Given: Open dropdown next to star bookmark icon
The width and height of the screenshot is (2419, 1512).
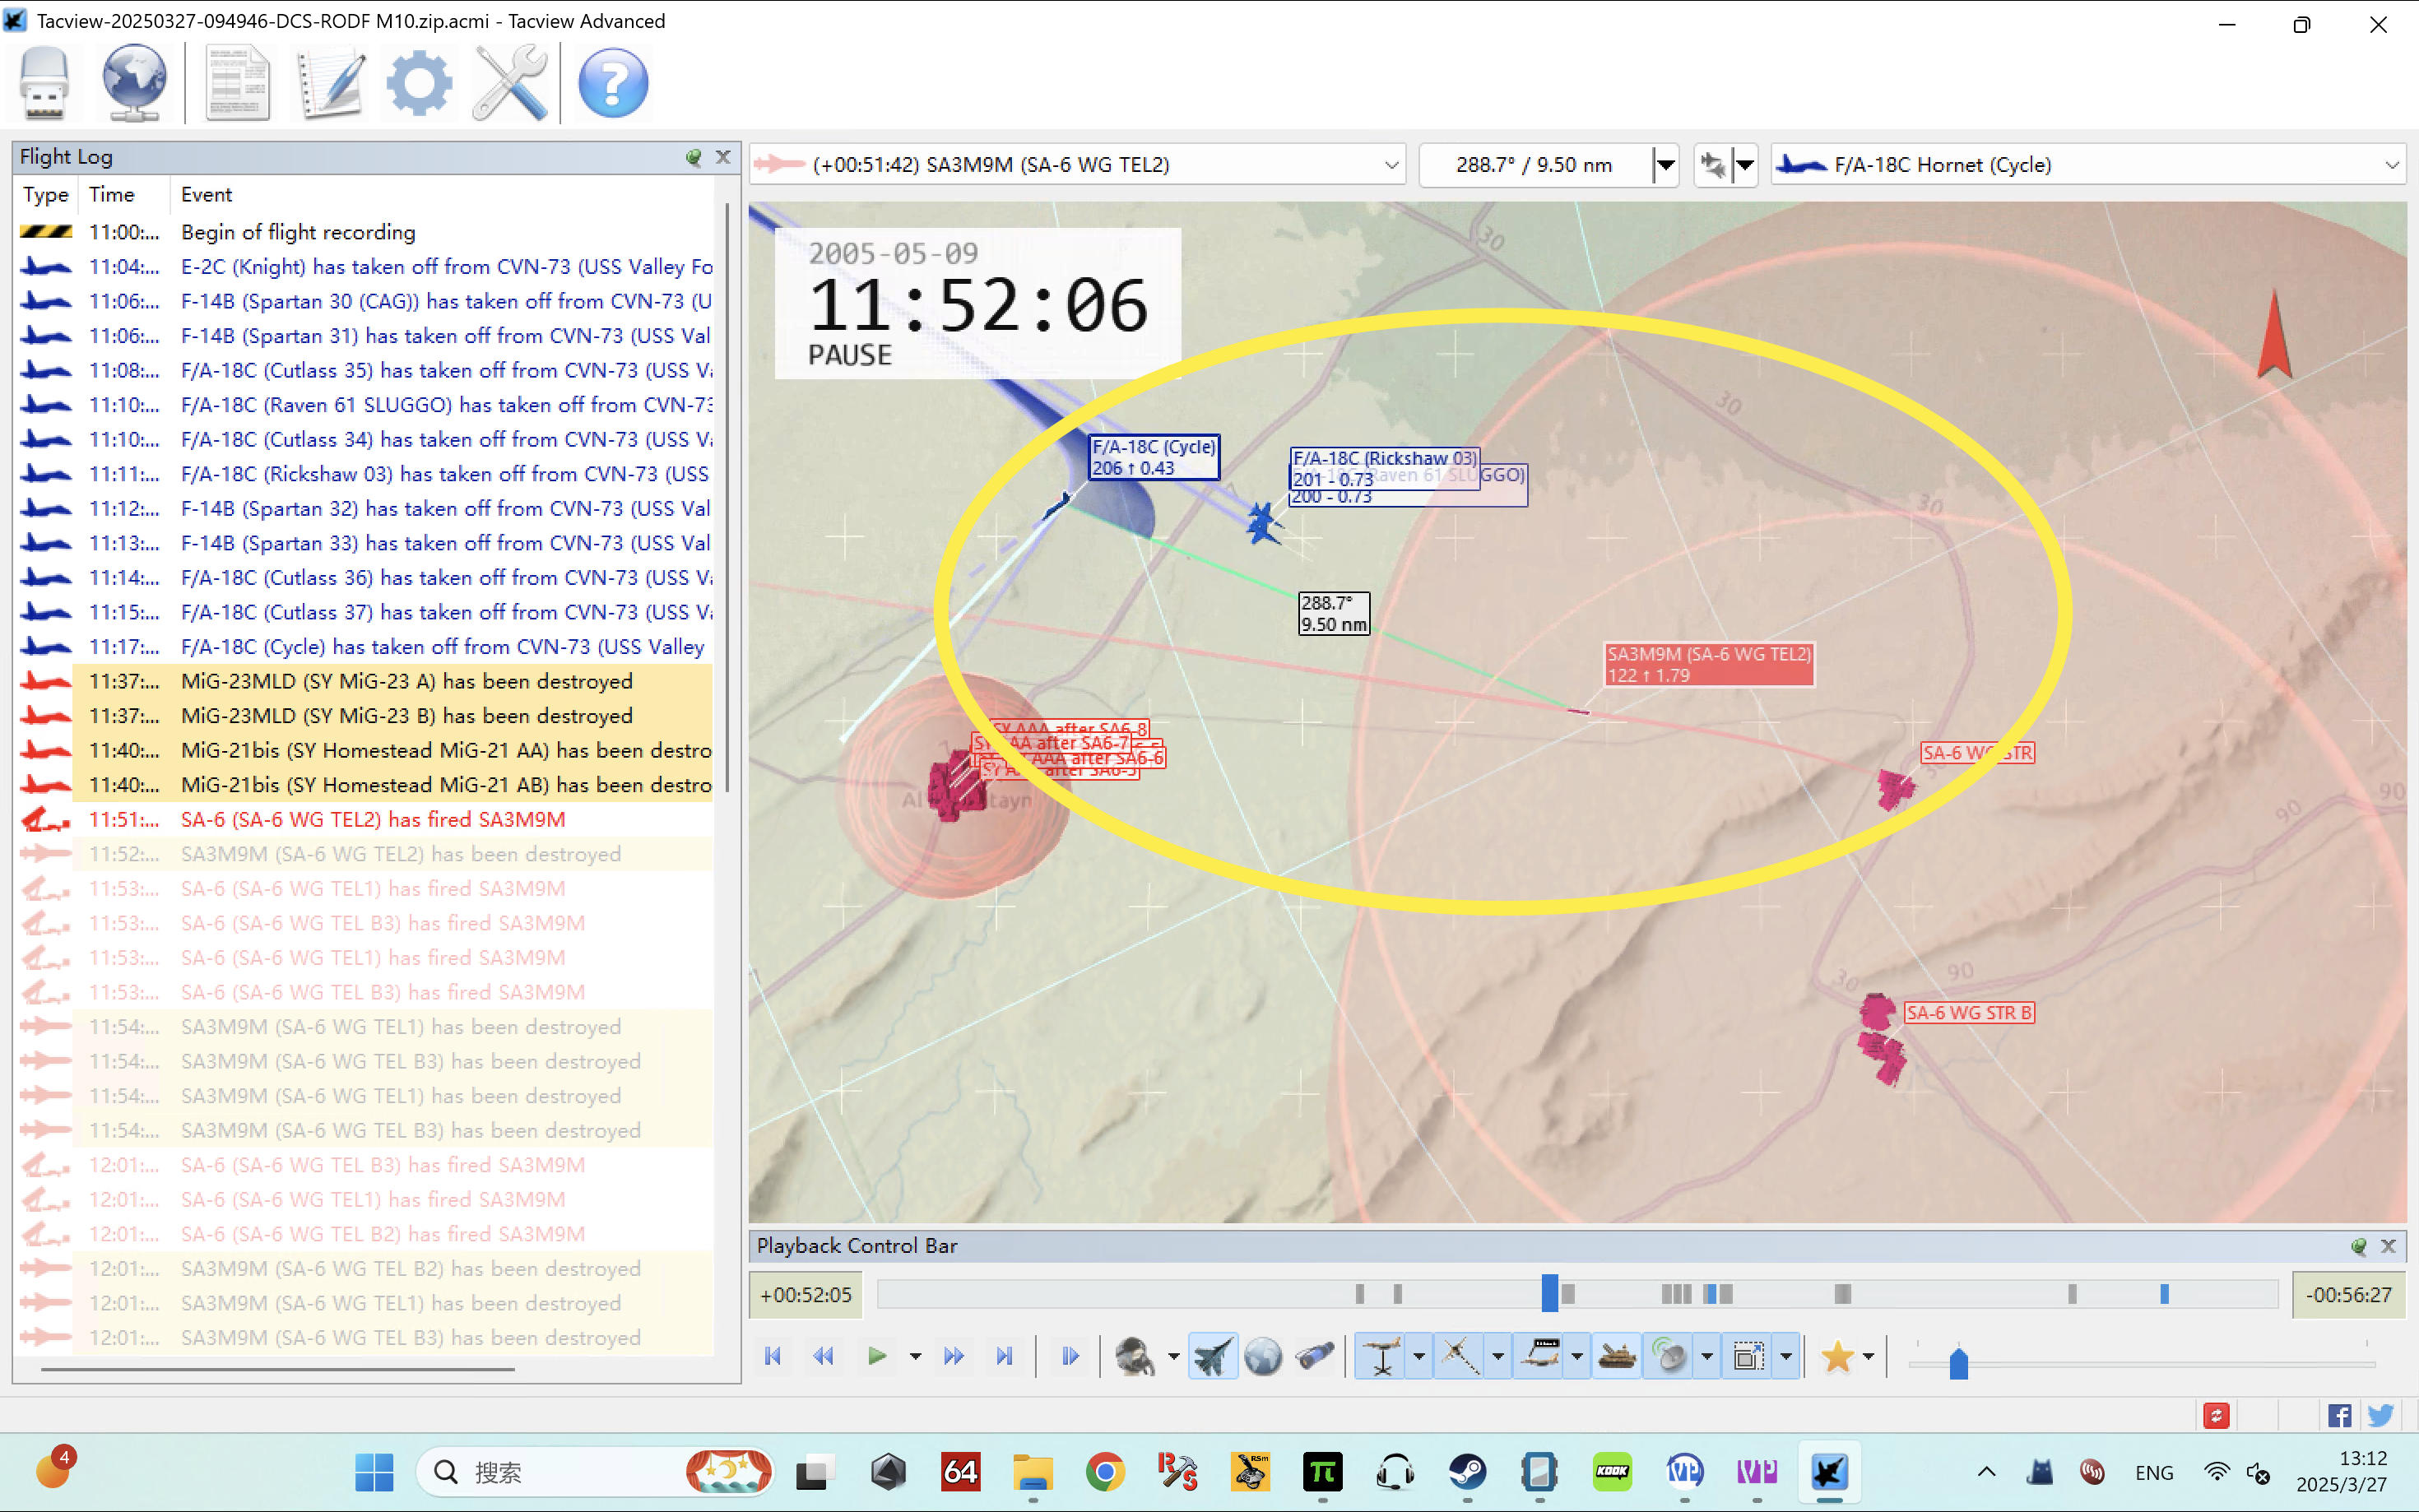Looking at the screenshot, I should point(1867,1357).
